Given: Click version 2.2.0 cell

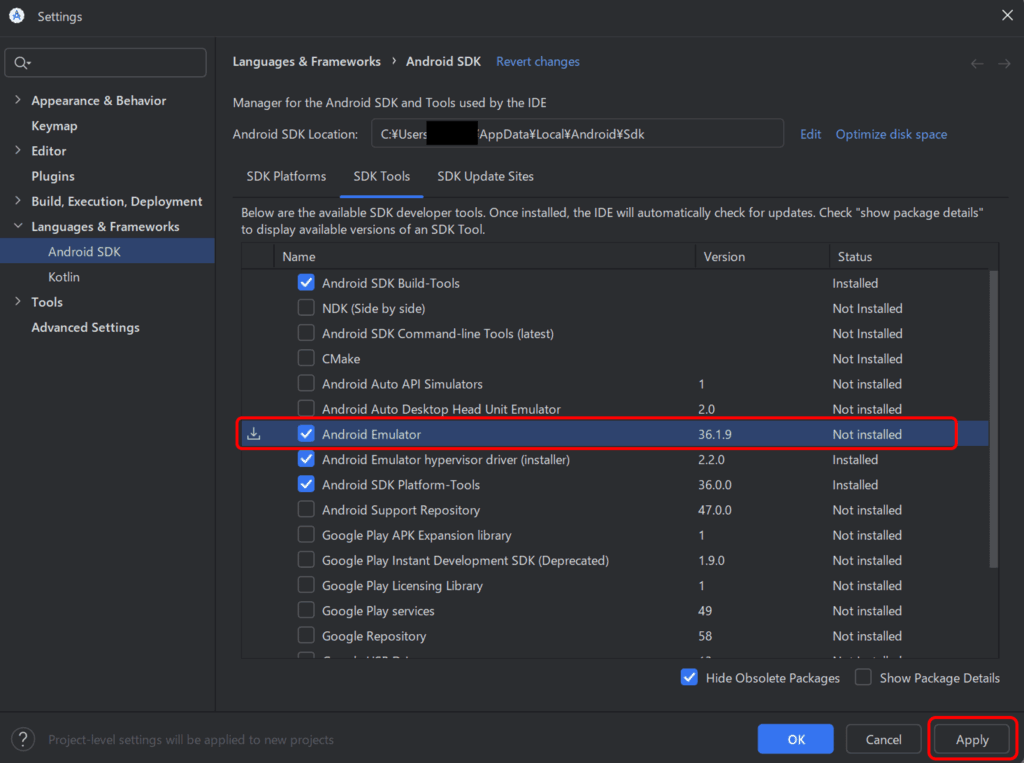Looking at the screenshot, I should 711,460.
